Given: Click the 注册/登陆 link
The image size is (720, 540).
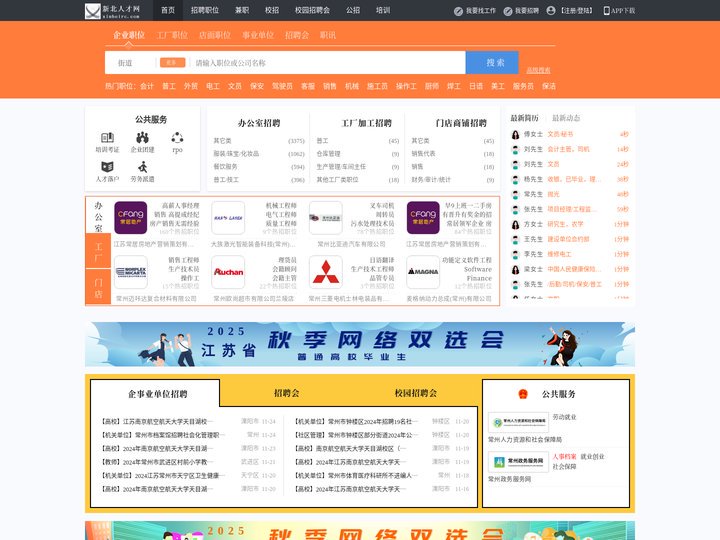Looking at the screenshot, I should (x=577, y=11).
